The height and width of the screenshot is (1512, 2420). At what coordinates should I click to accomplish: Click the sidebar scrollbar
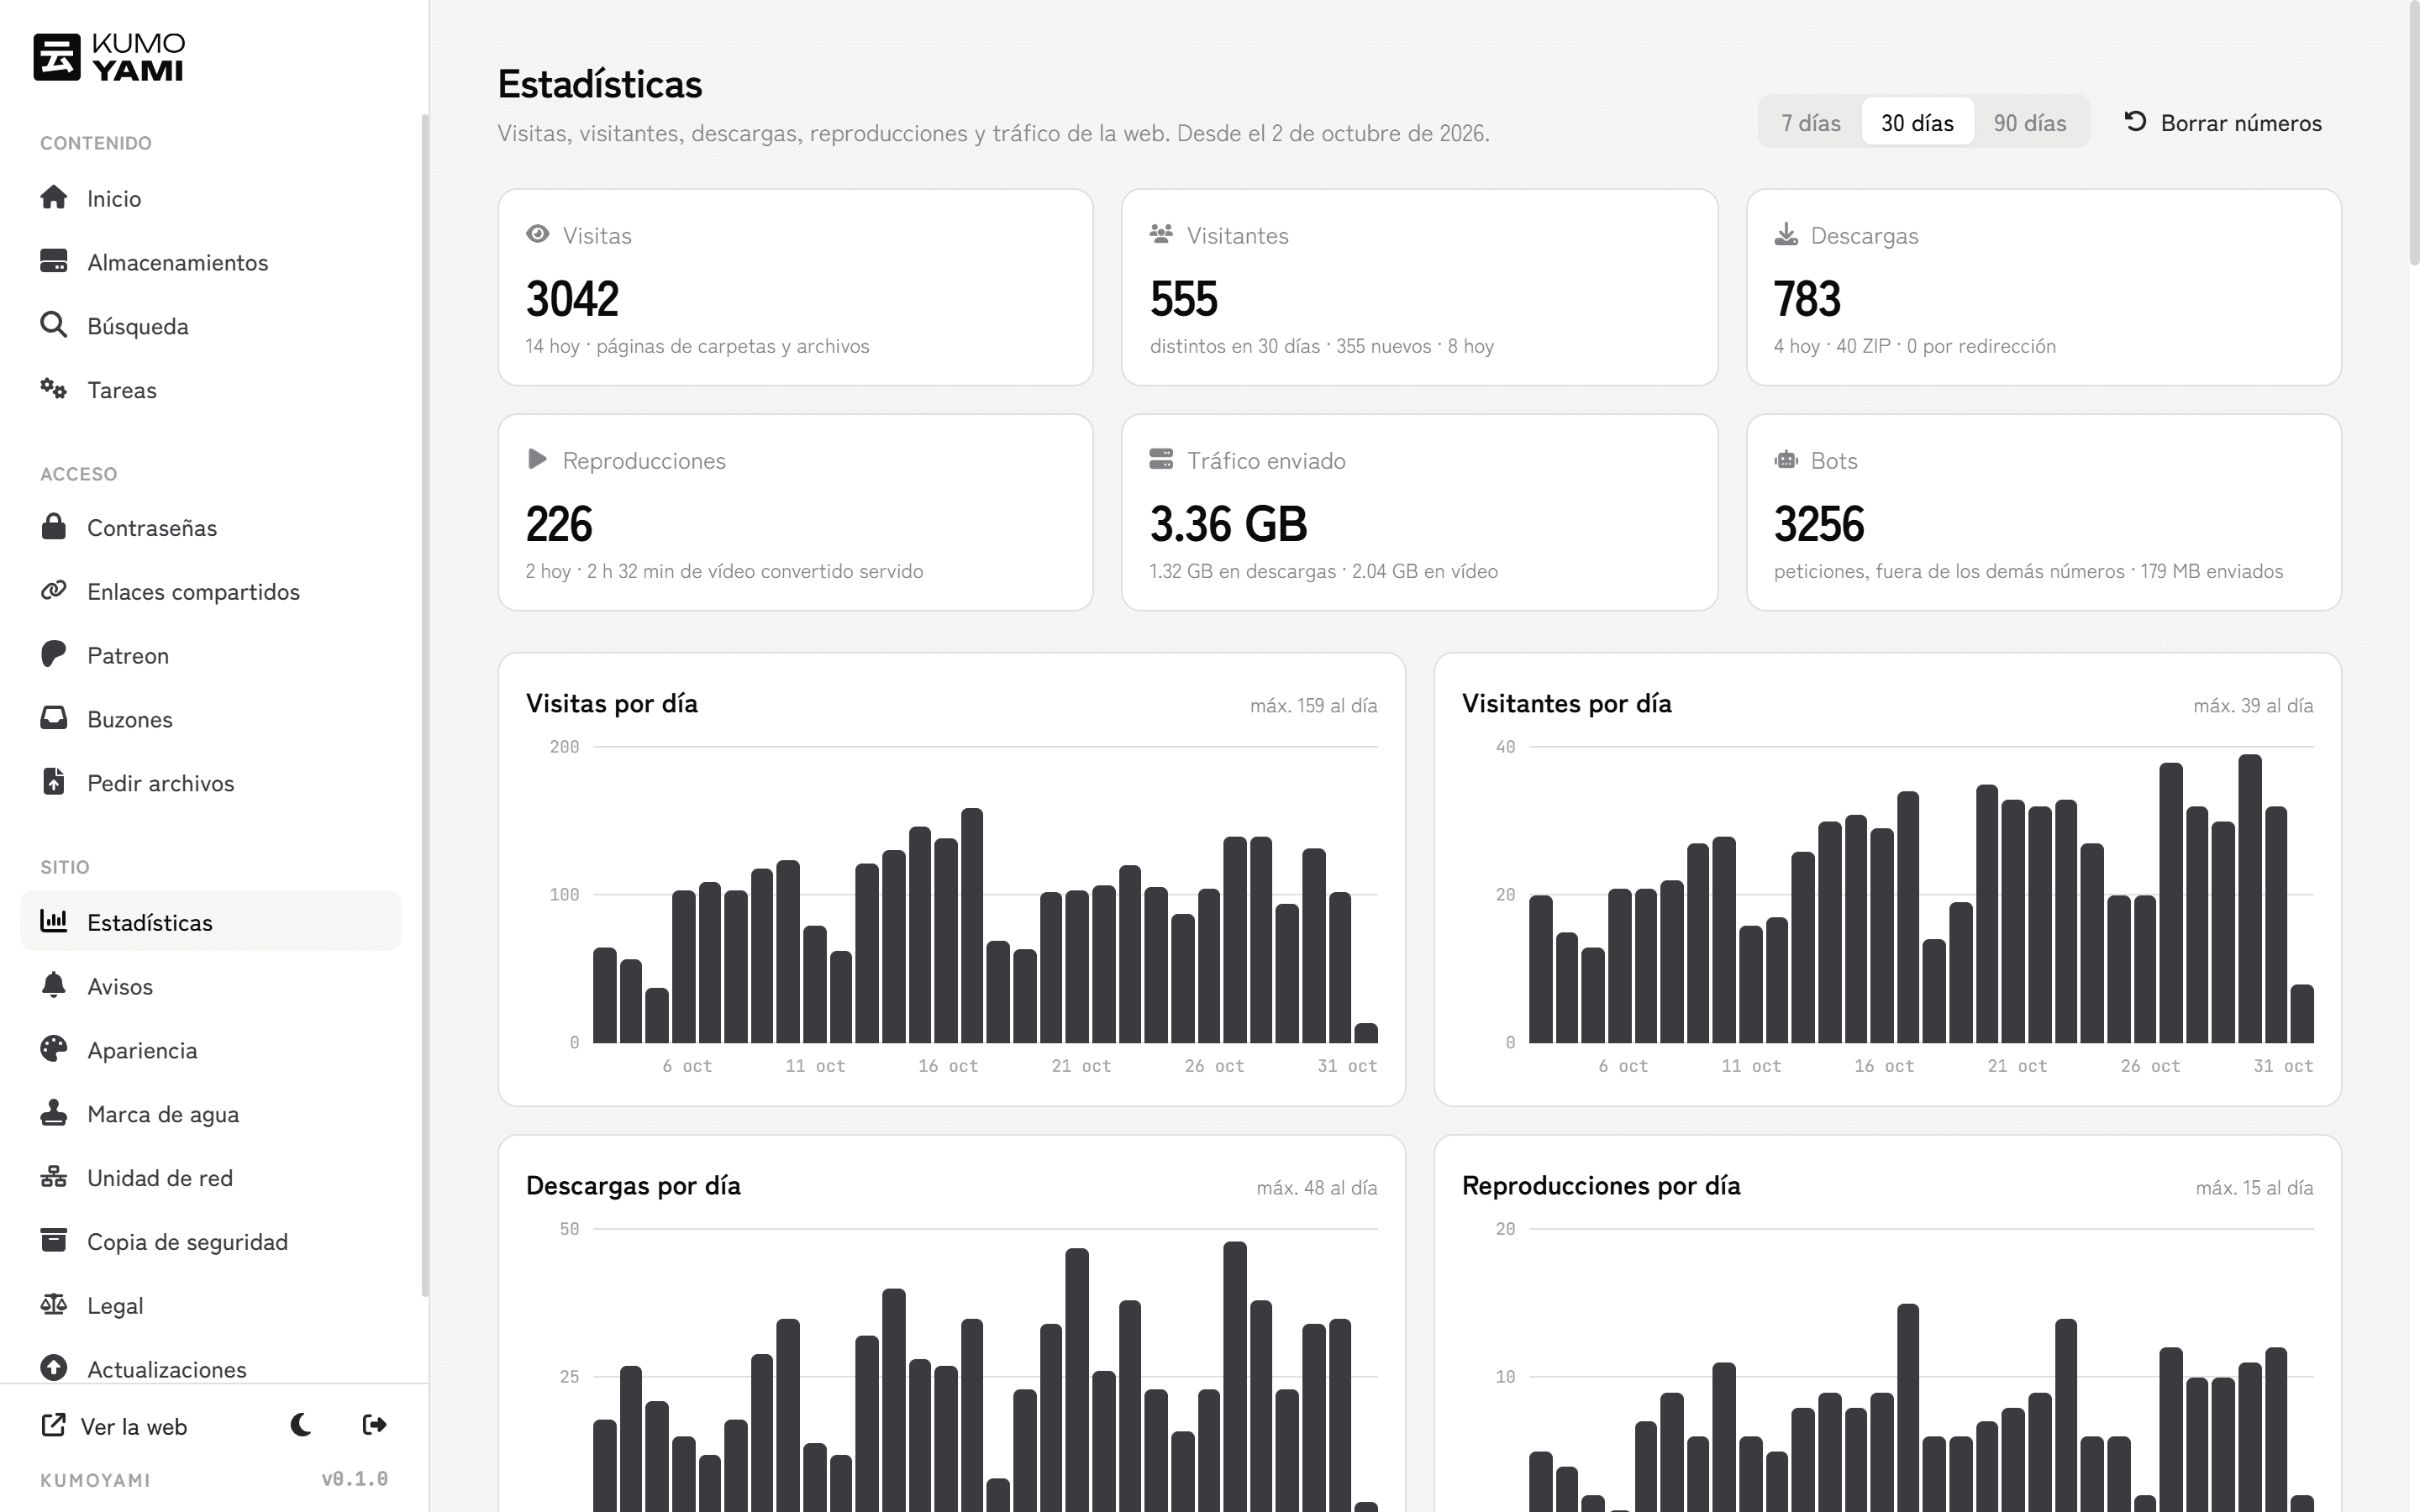pos(425,705)
